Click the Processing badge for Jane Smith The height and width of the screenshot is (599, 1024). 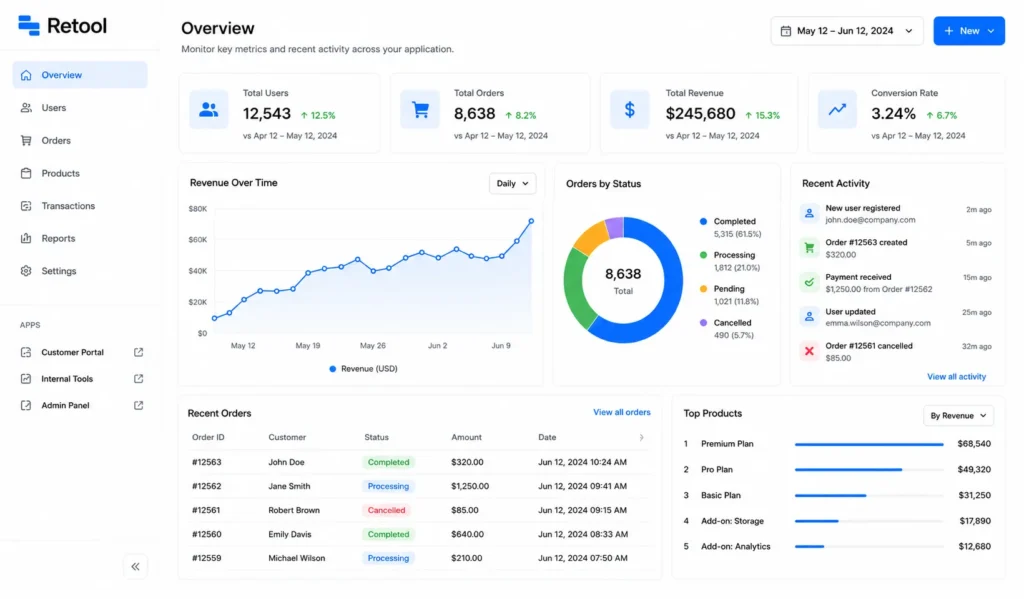point(388,487)
